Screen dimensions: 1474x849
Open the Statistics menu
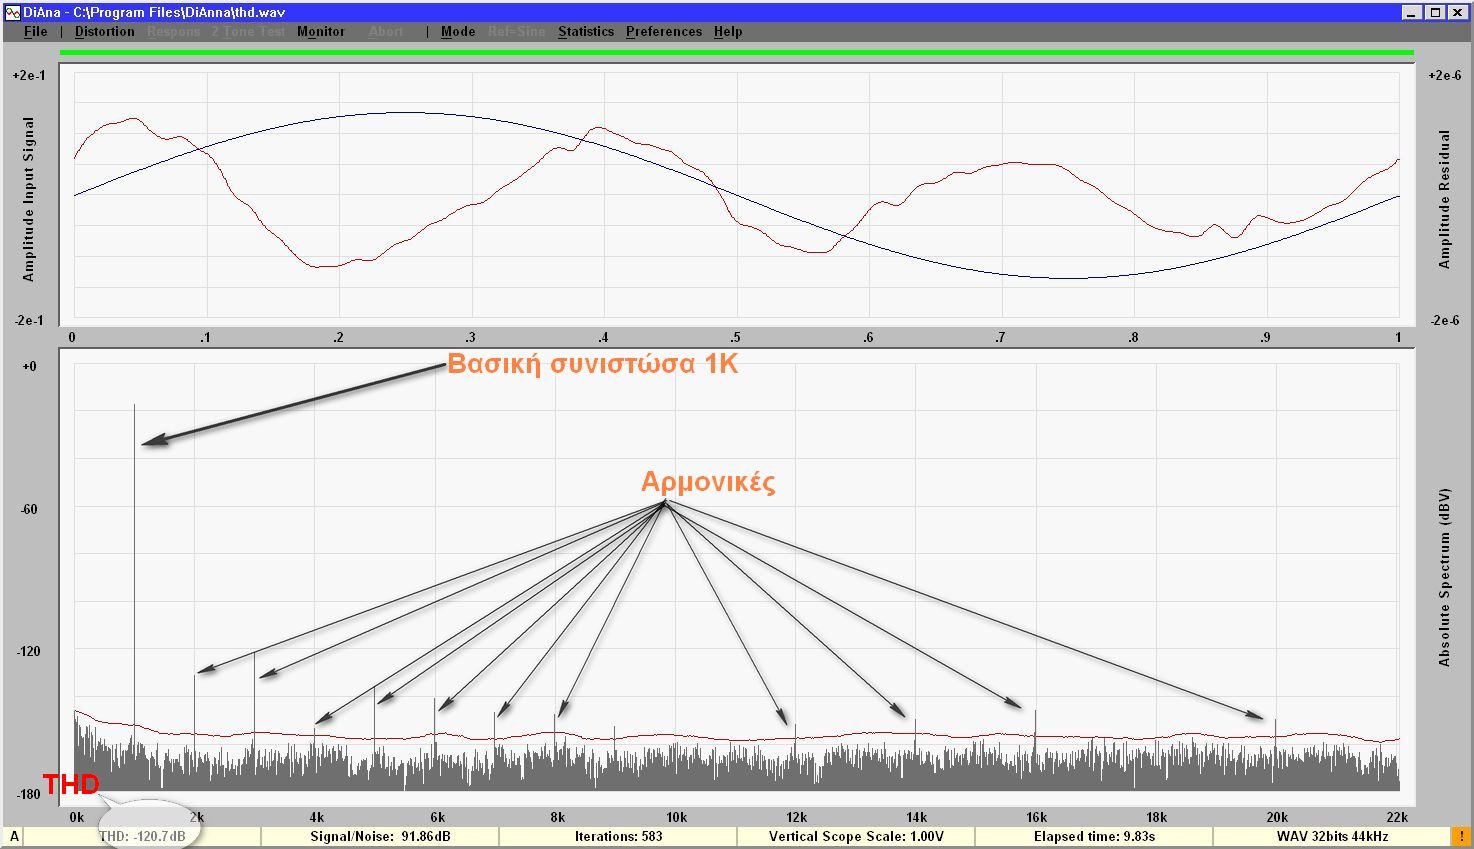pos(585,32)
